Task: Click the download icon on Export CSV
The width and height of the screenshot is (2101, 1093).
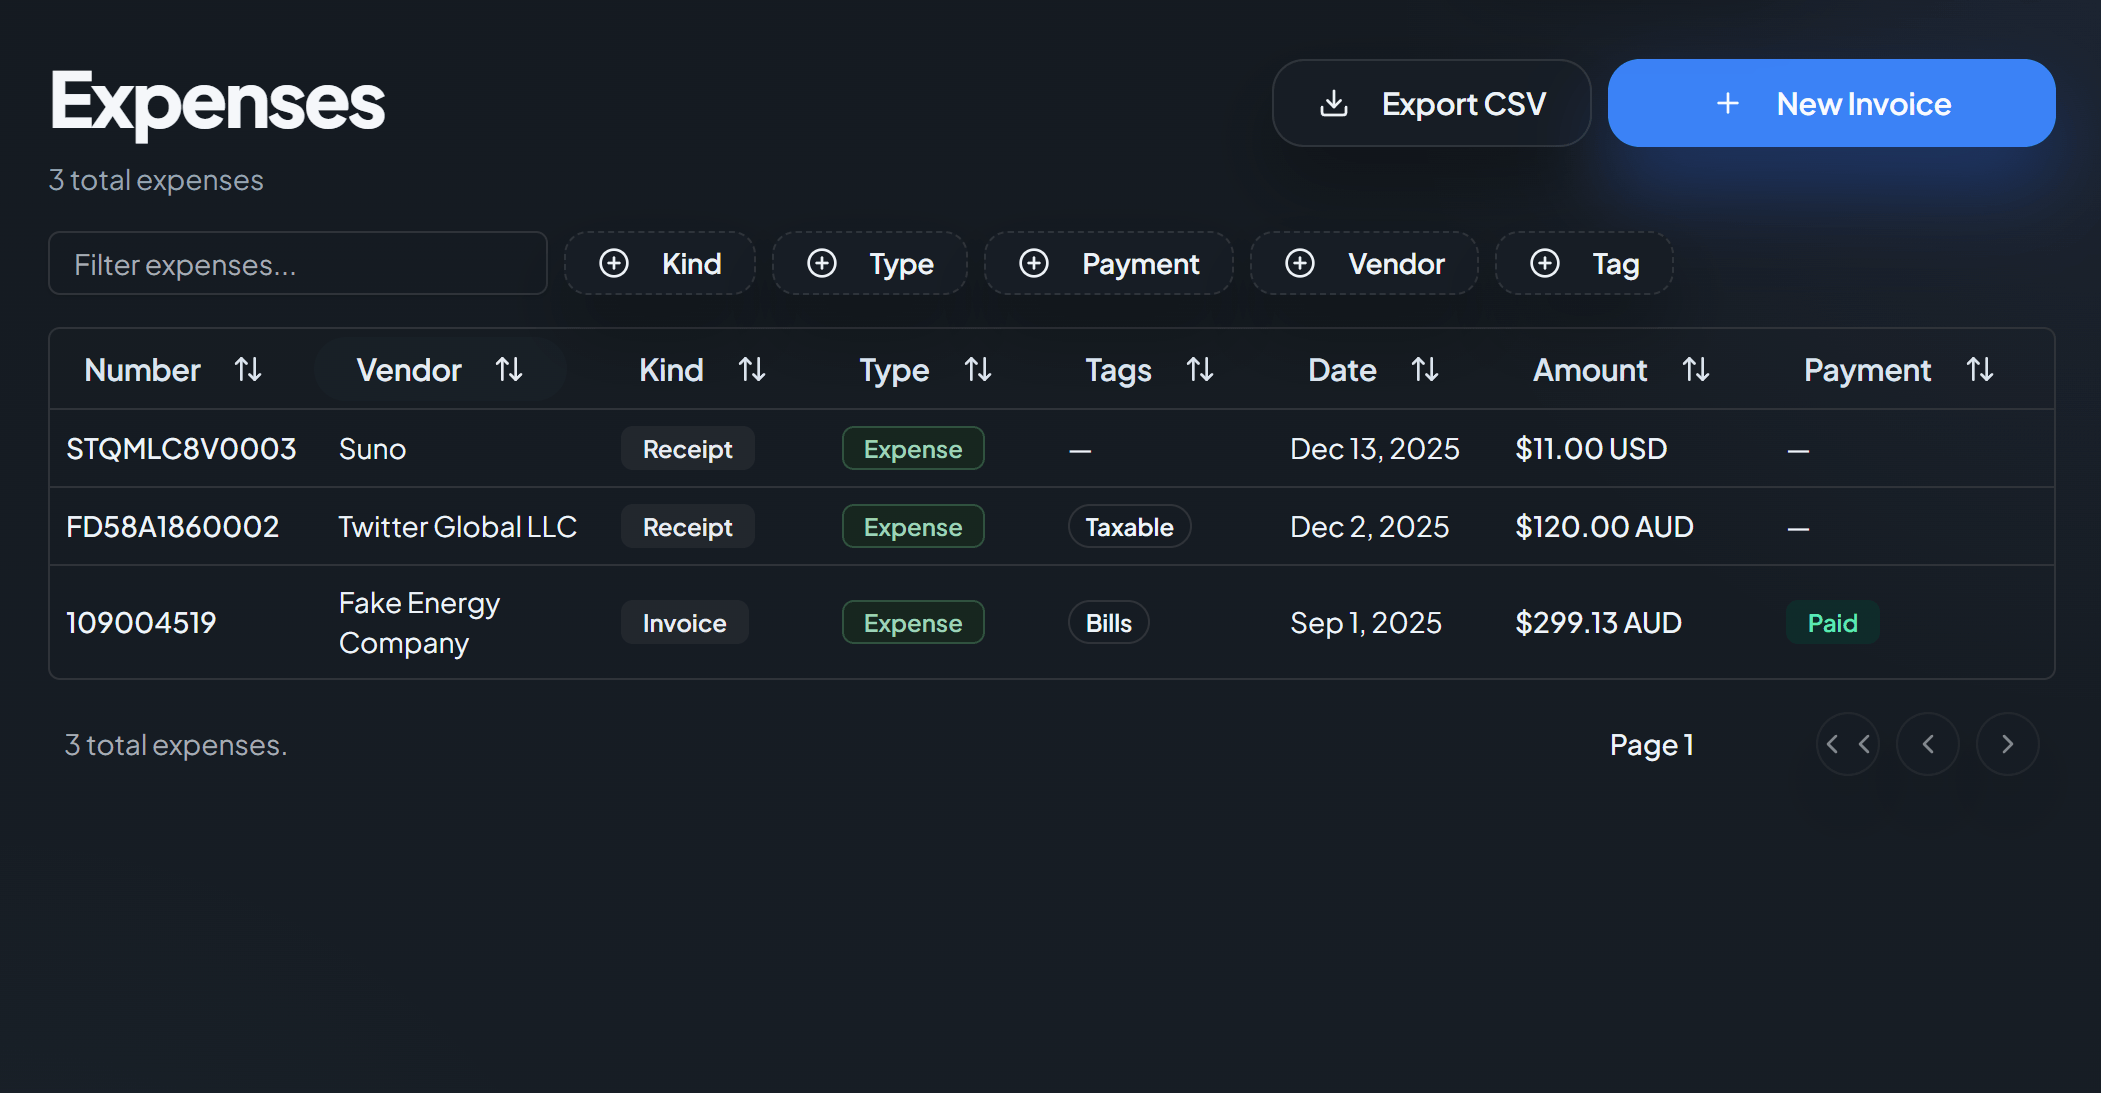Action: click(x=1333, y=103)
